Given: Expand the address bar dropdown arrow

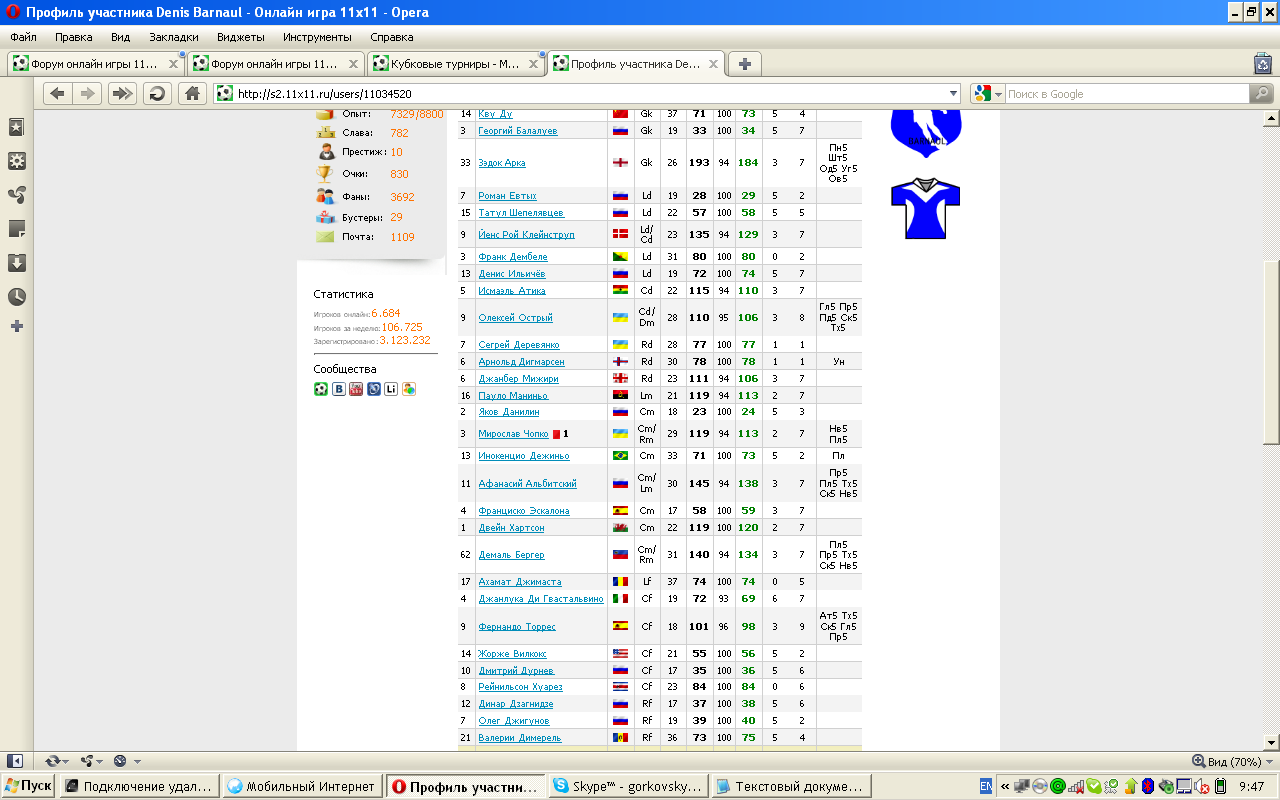Looking at the screenshot, I should pos(952,93).
